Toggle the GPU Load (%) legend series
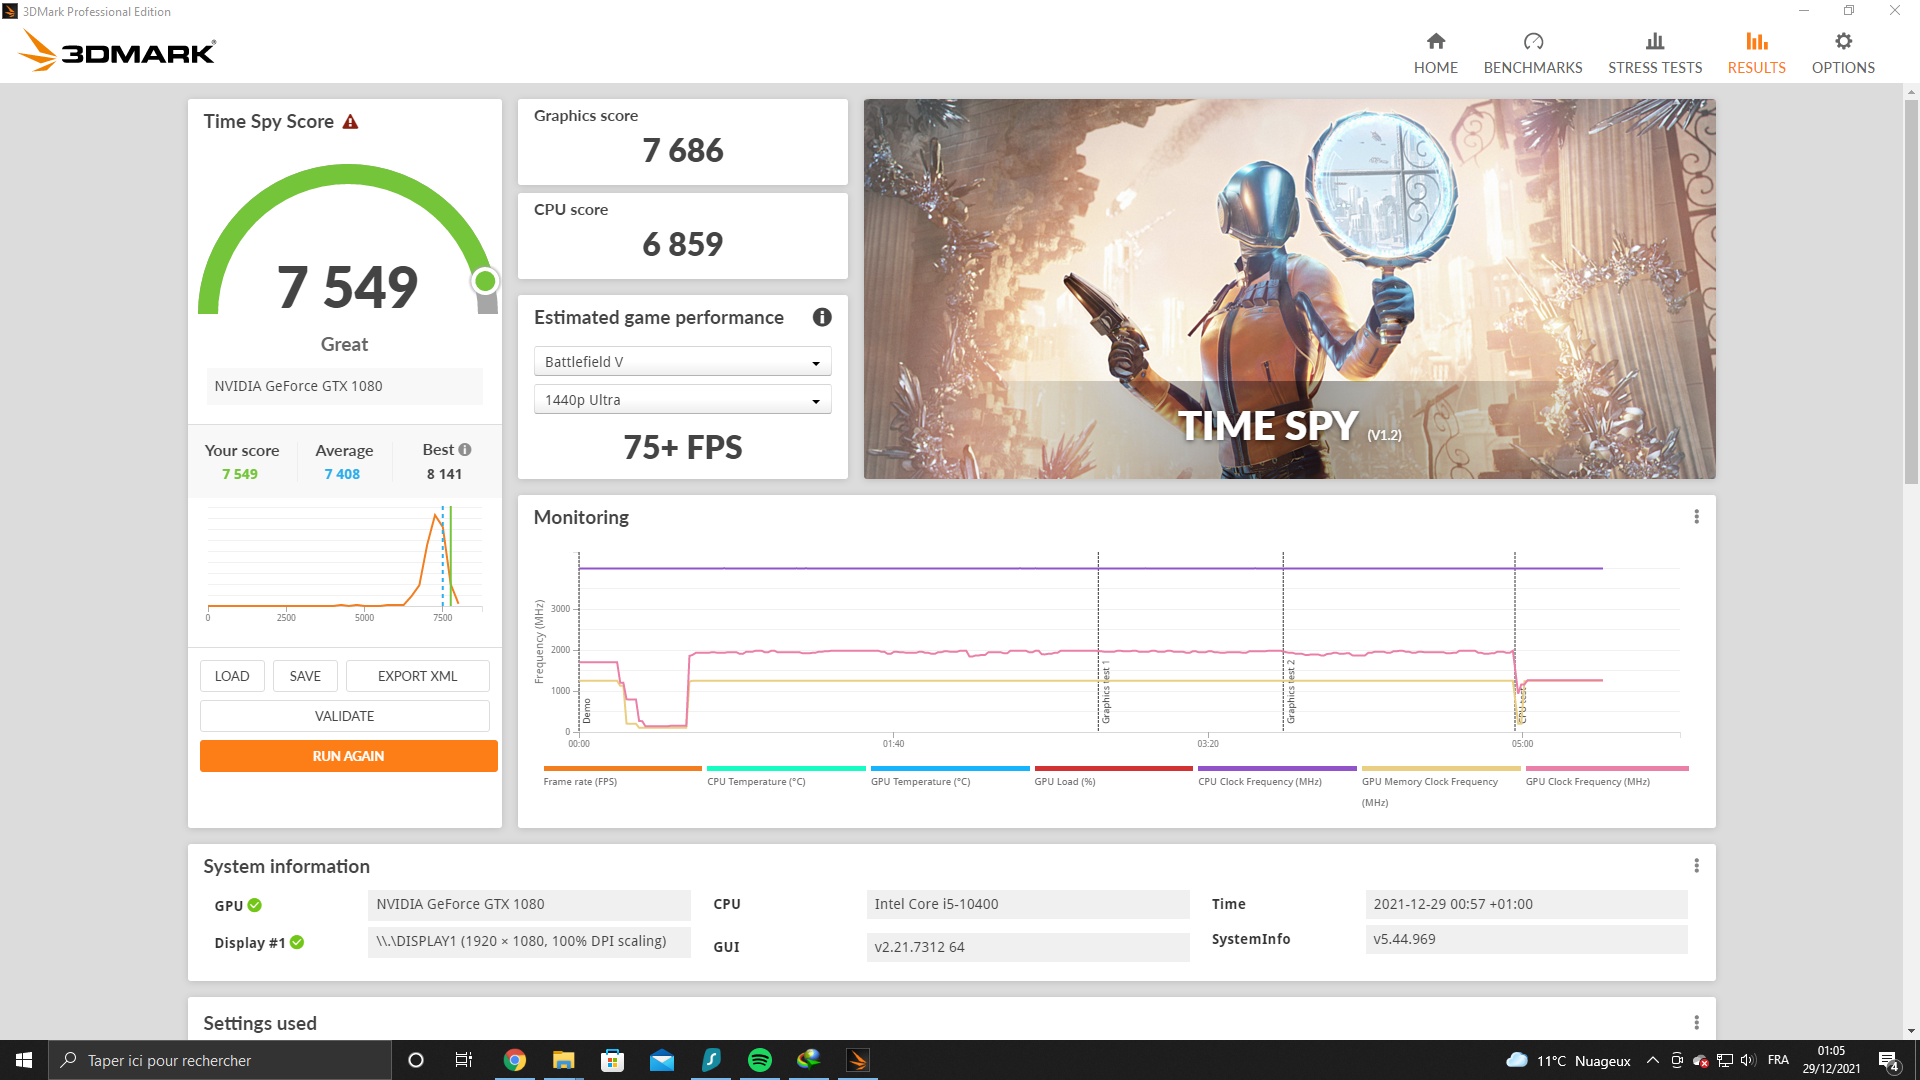 pyautogui.click(x=1065, y=781)
